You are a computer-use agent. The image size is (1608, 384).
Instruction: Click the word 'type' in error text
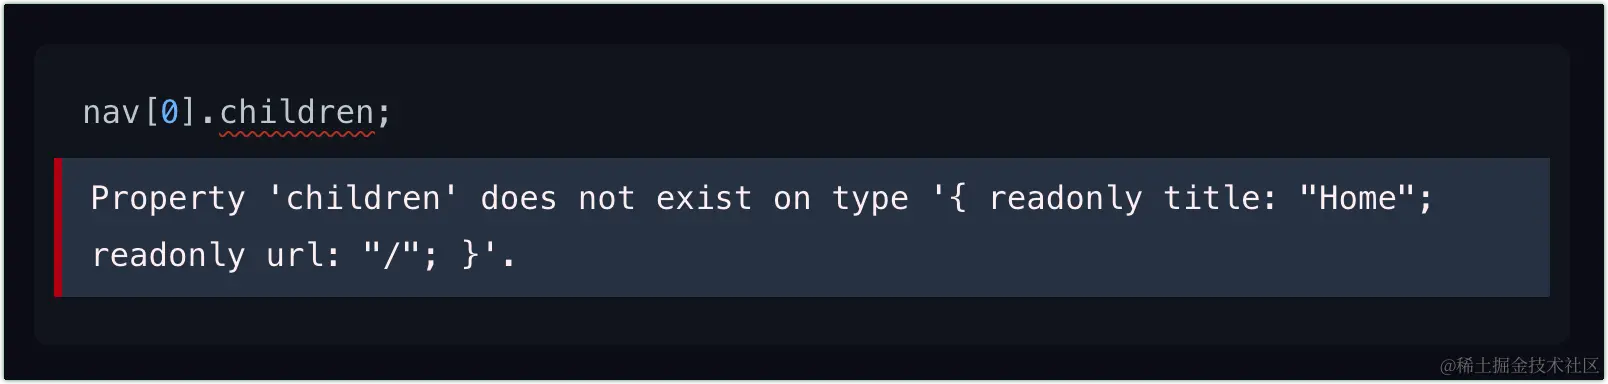coord(870,199)
